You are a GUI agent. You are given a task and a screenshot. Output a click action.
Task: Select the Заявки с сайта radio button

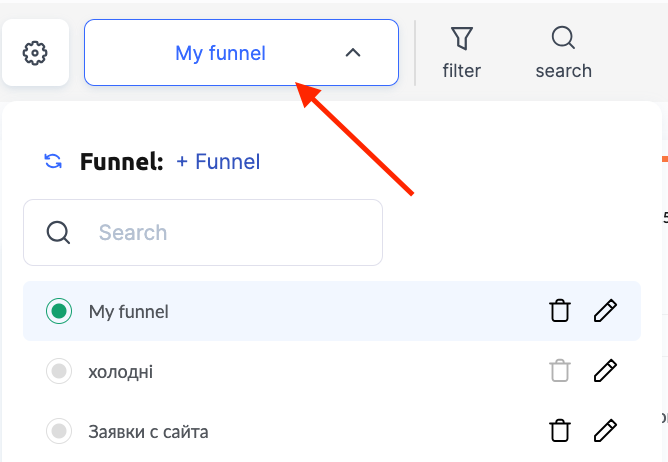(59, 431)
